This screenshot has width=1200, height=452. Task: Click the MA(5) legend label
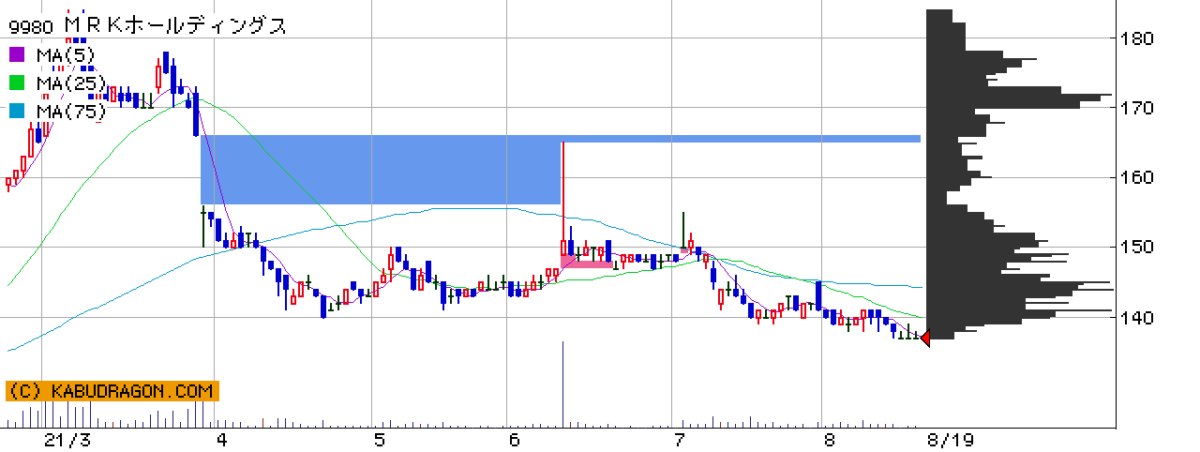65,54
